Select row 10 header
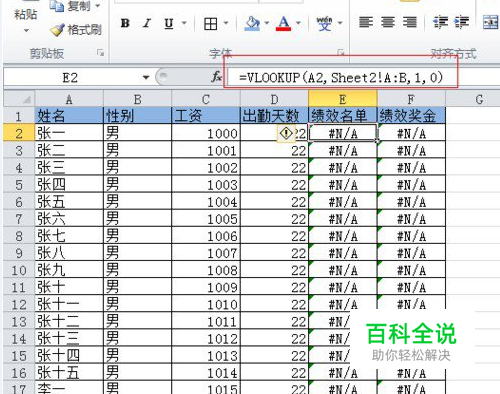This screenshot has width=500, height=394. click(19, 270)
